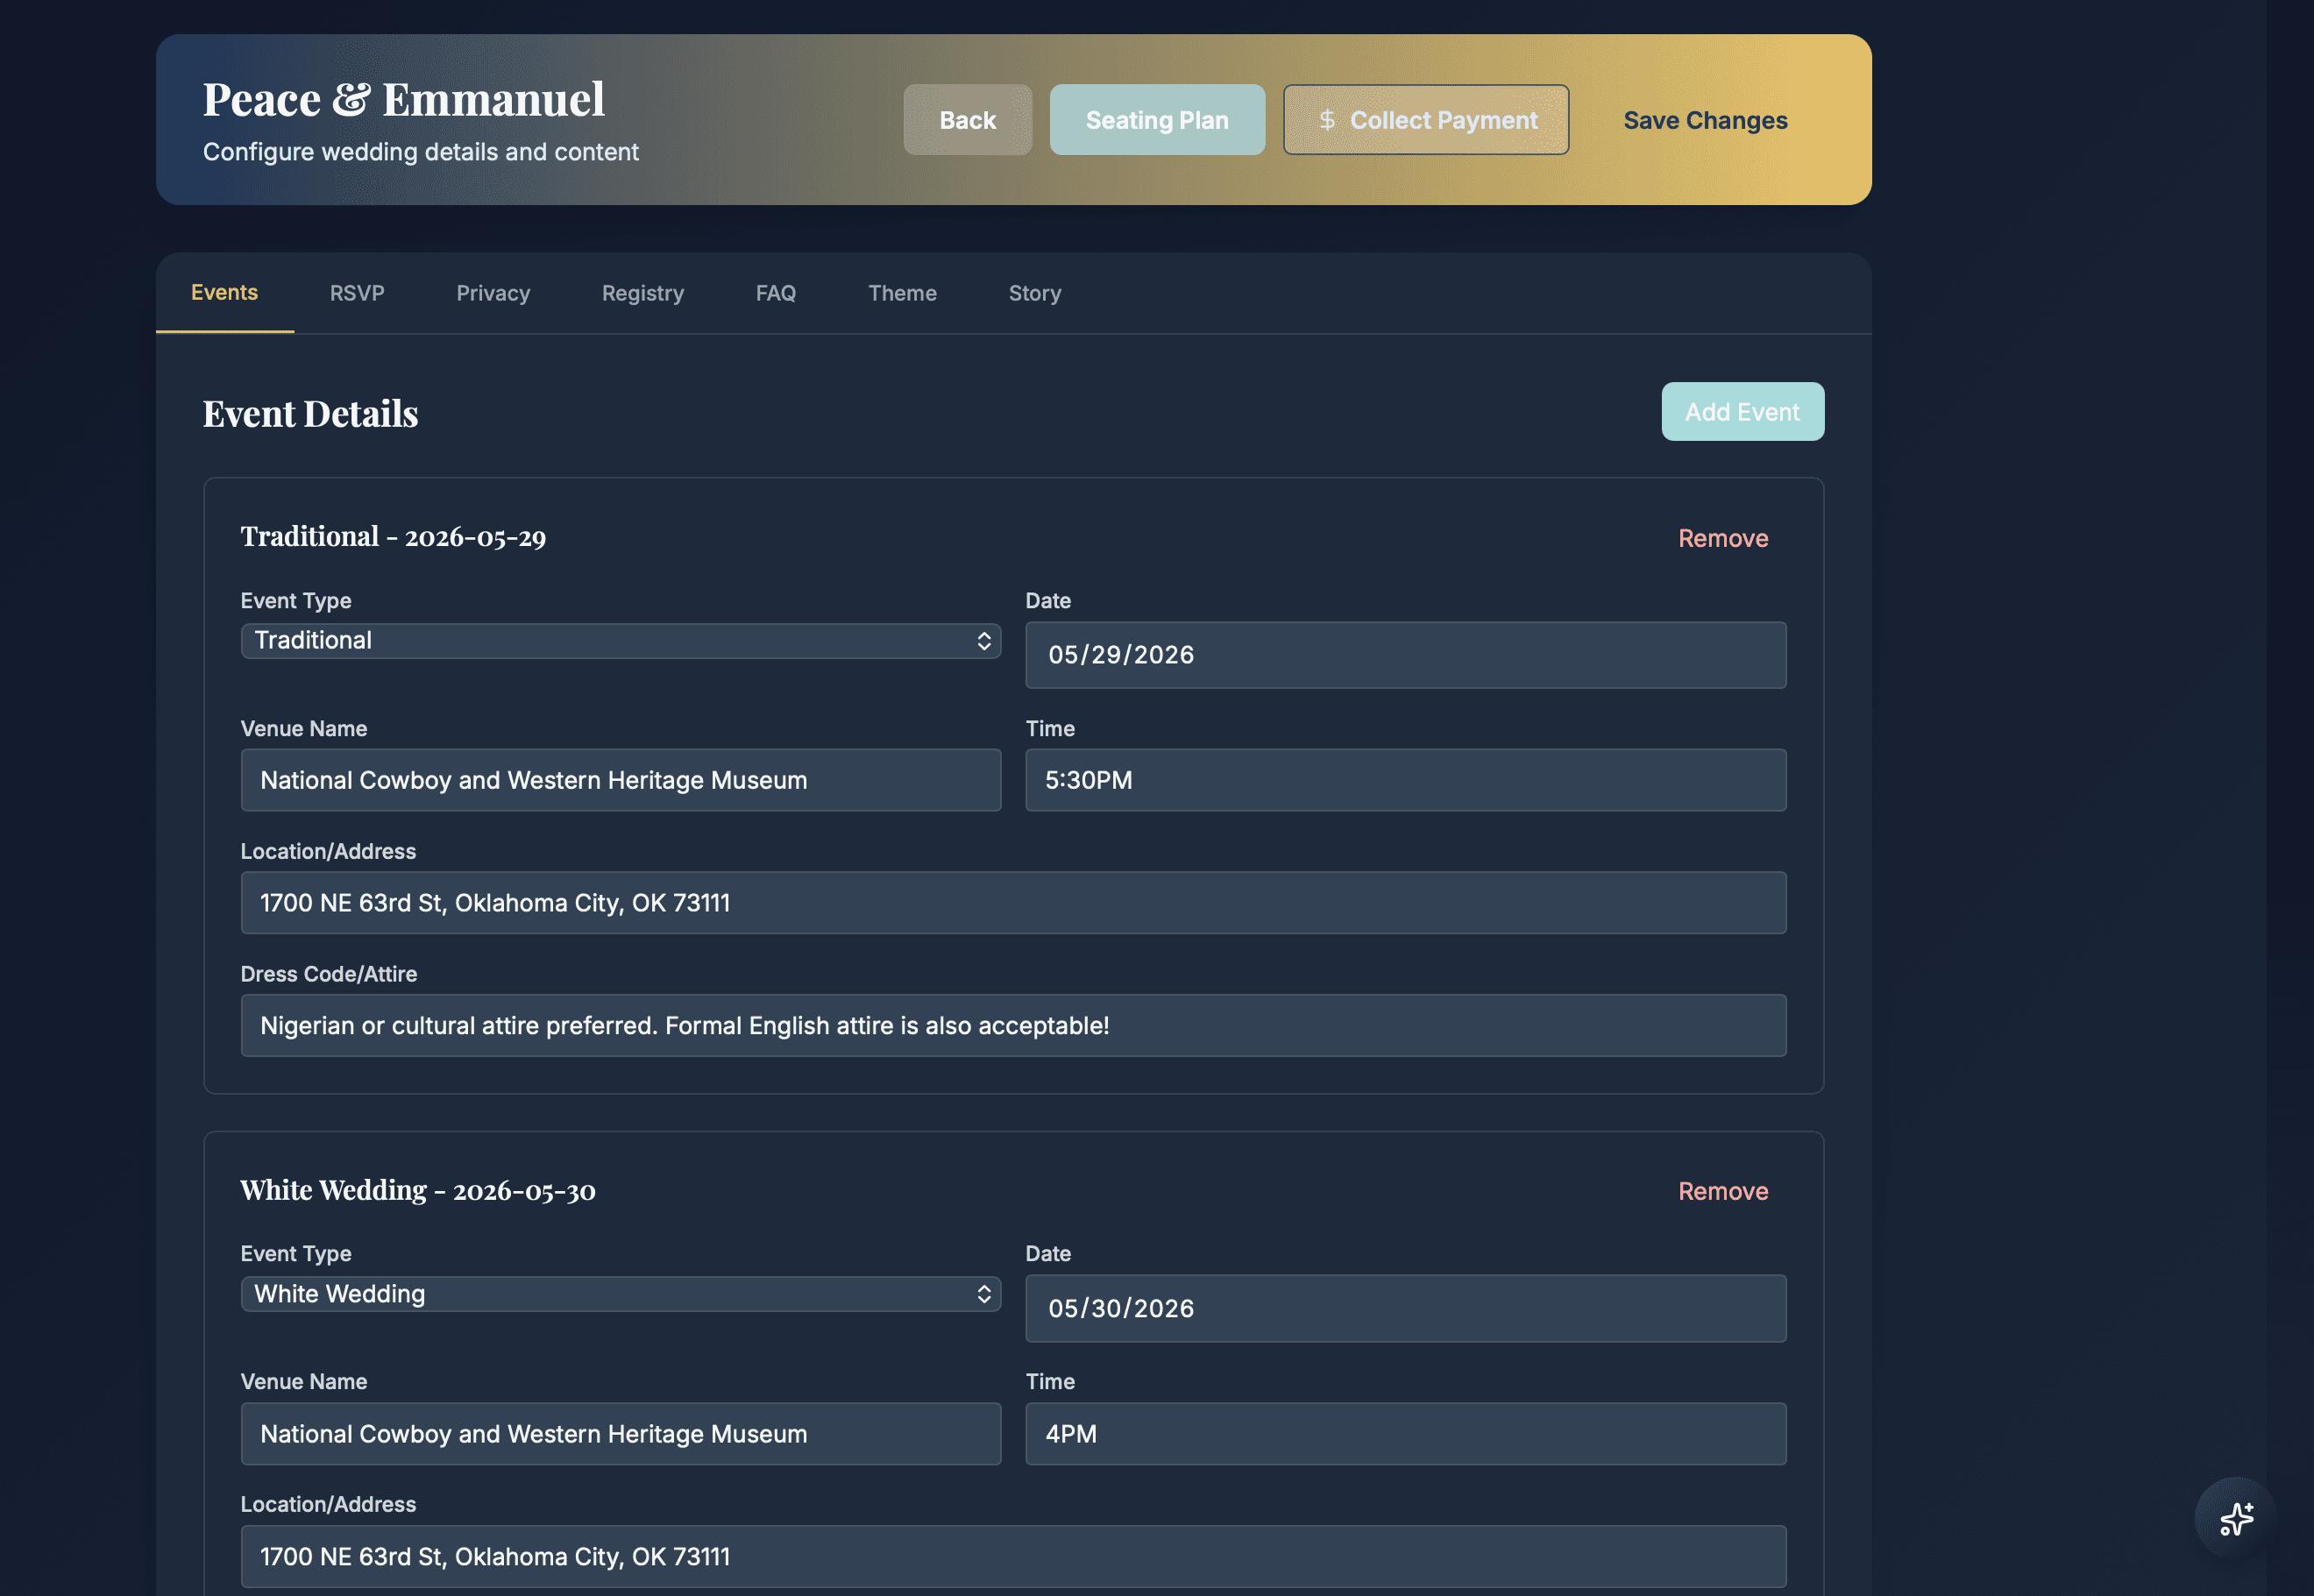The image size is (2314, 1596).
Task: Select the Events tab
Action: coord(224,293)
